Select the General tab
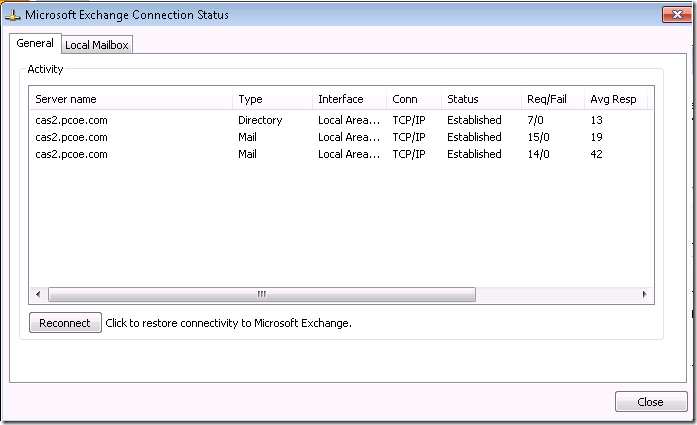Screen dimensions: 697x425 35,43
